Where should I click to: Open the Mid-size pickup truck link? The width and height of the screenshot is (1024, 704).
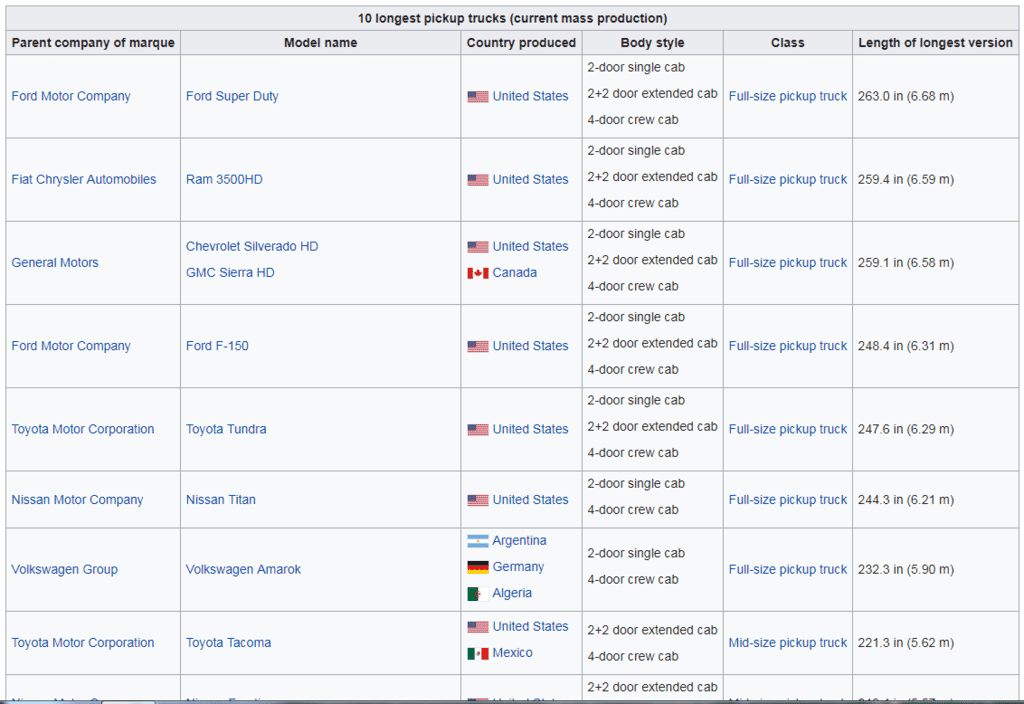coord(787,643)
